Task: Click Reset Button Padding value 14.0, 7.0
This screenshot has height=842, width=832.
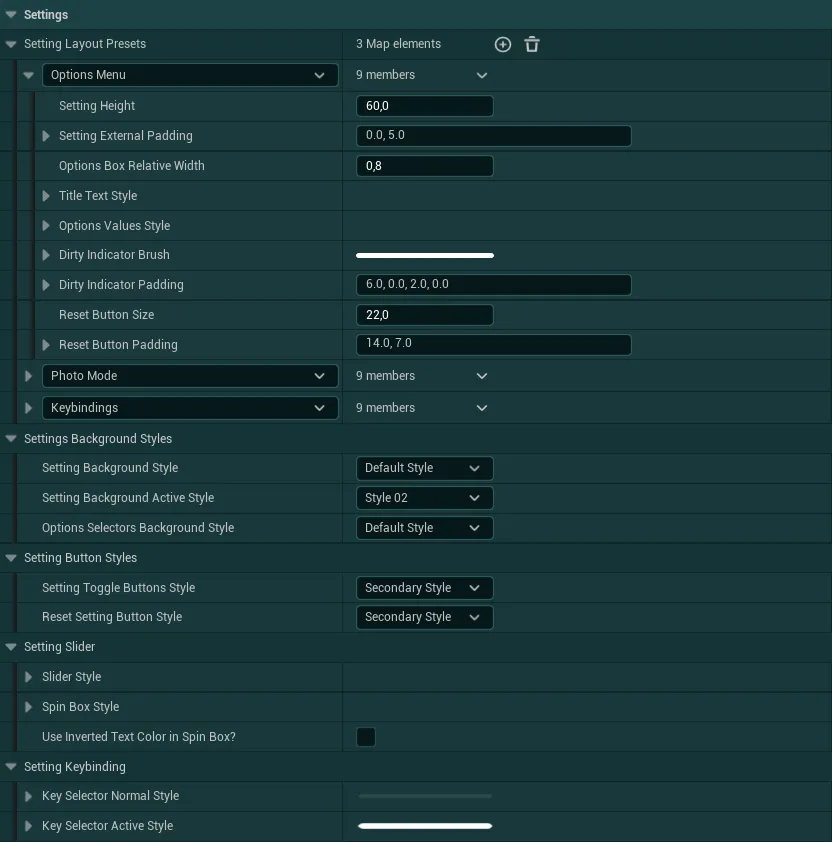Action: [494, 345]
